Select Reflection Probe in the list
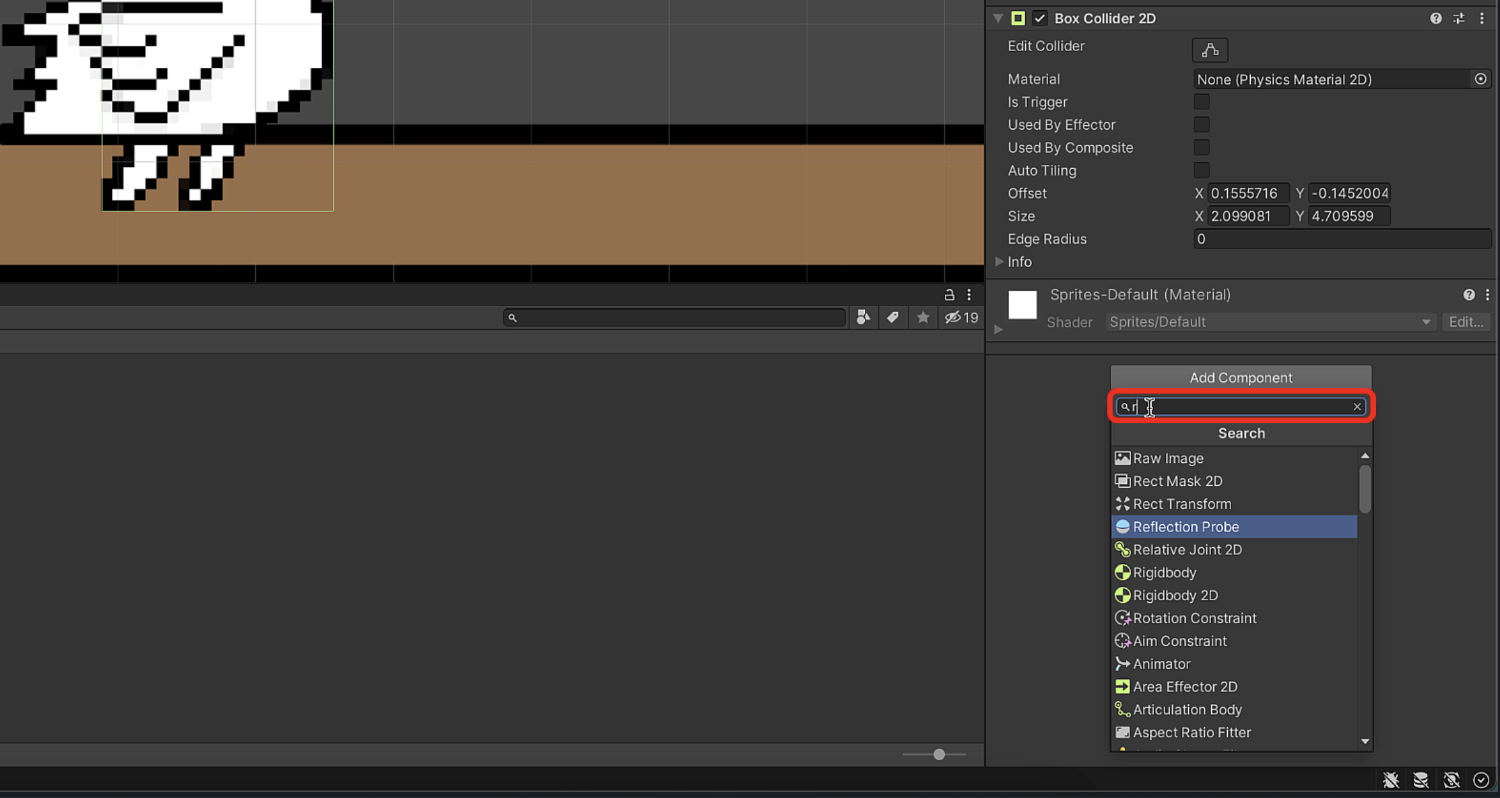Screen dimensions: 1500x798 (x=1185, y=527)
